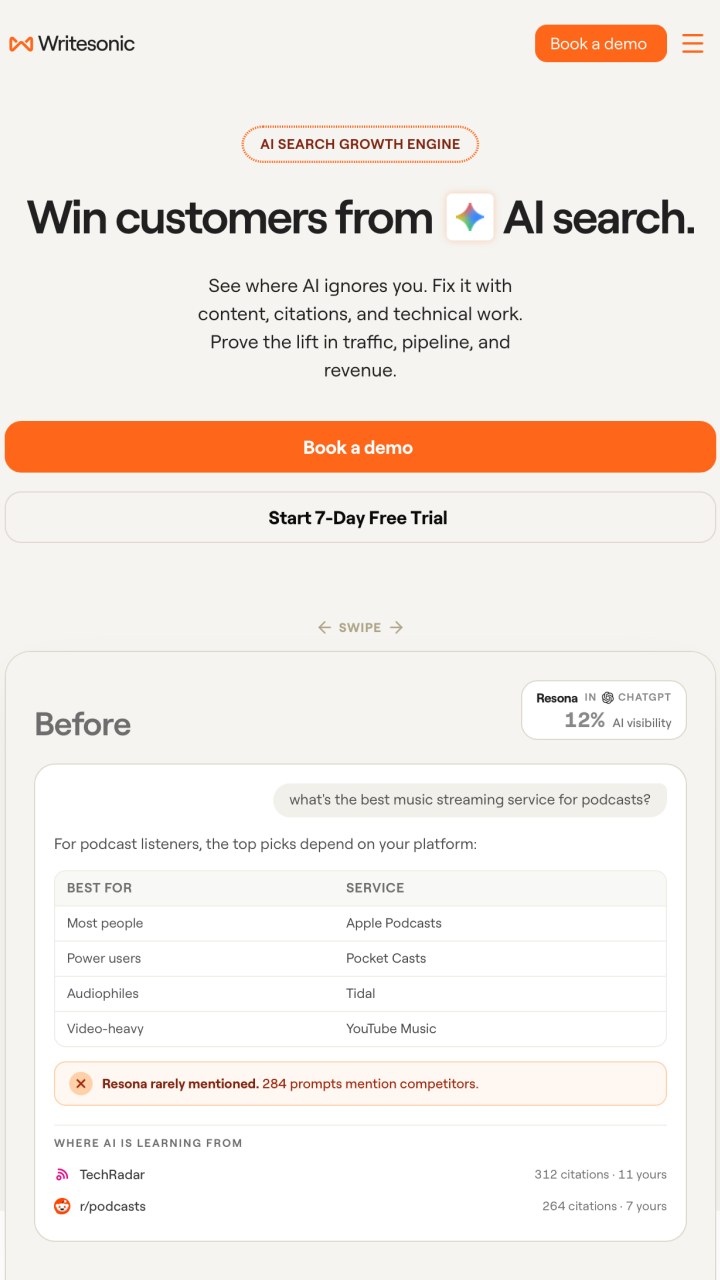This screenshot has height=1280, width=720.
Task: Click the large orange Book a demo button
Action: click(360, 447)
